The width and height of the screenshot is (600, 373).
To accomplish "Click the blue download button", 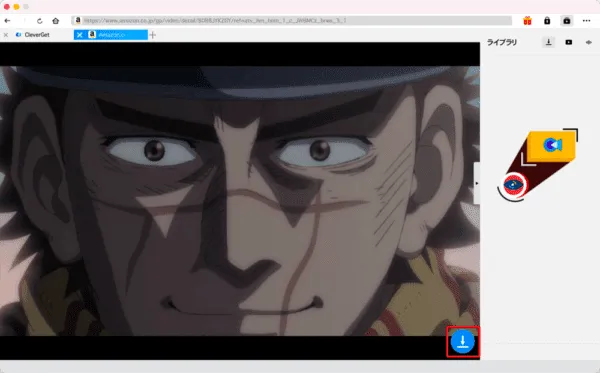I will tap(463, 342).
